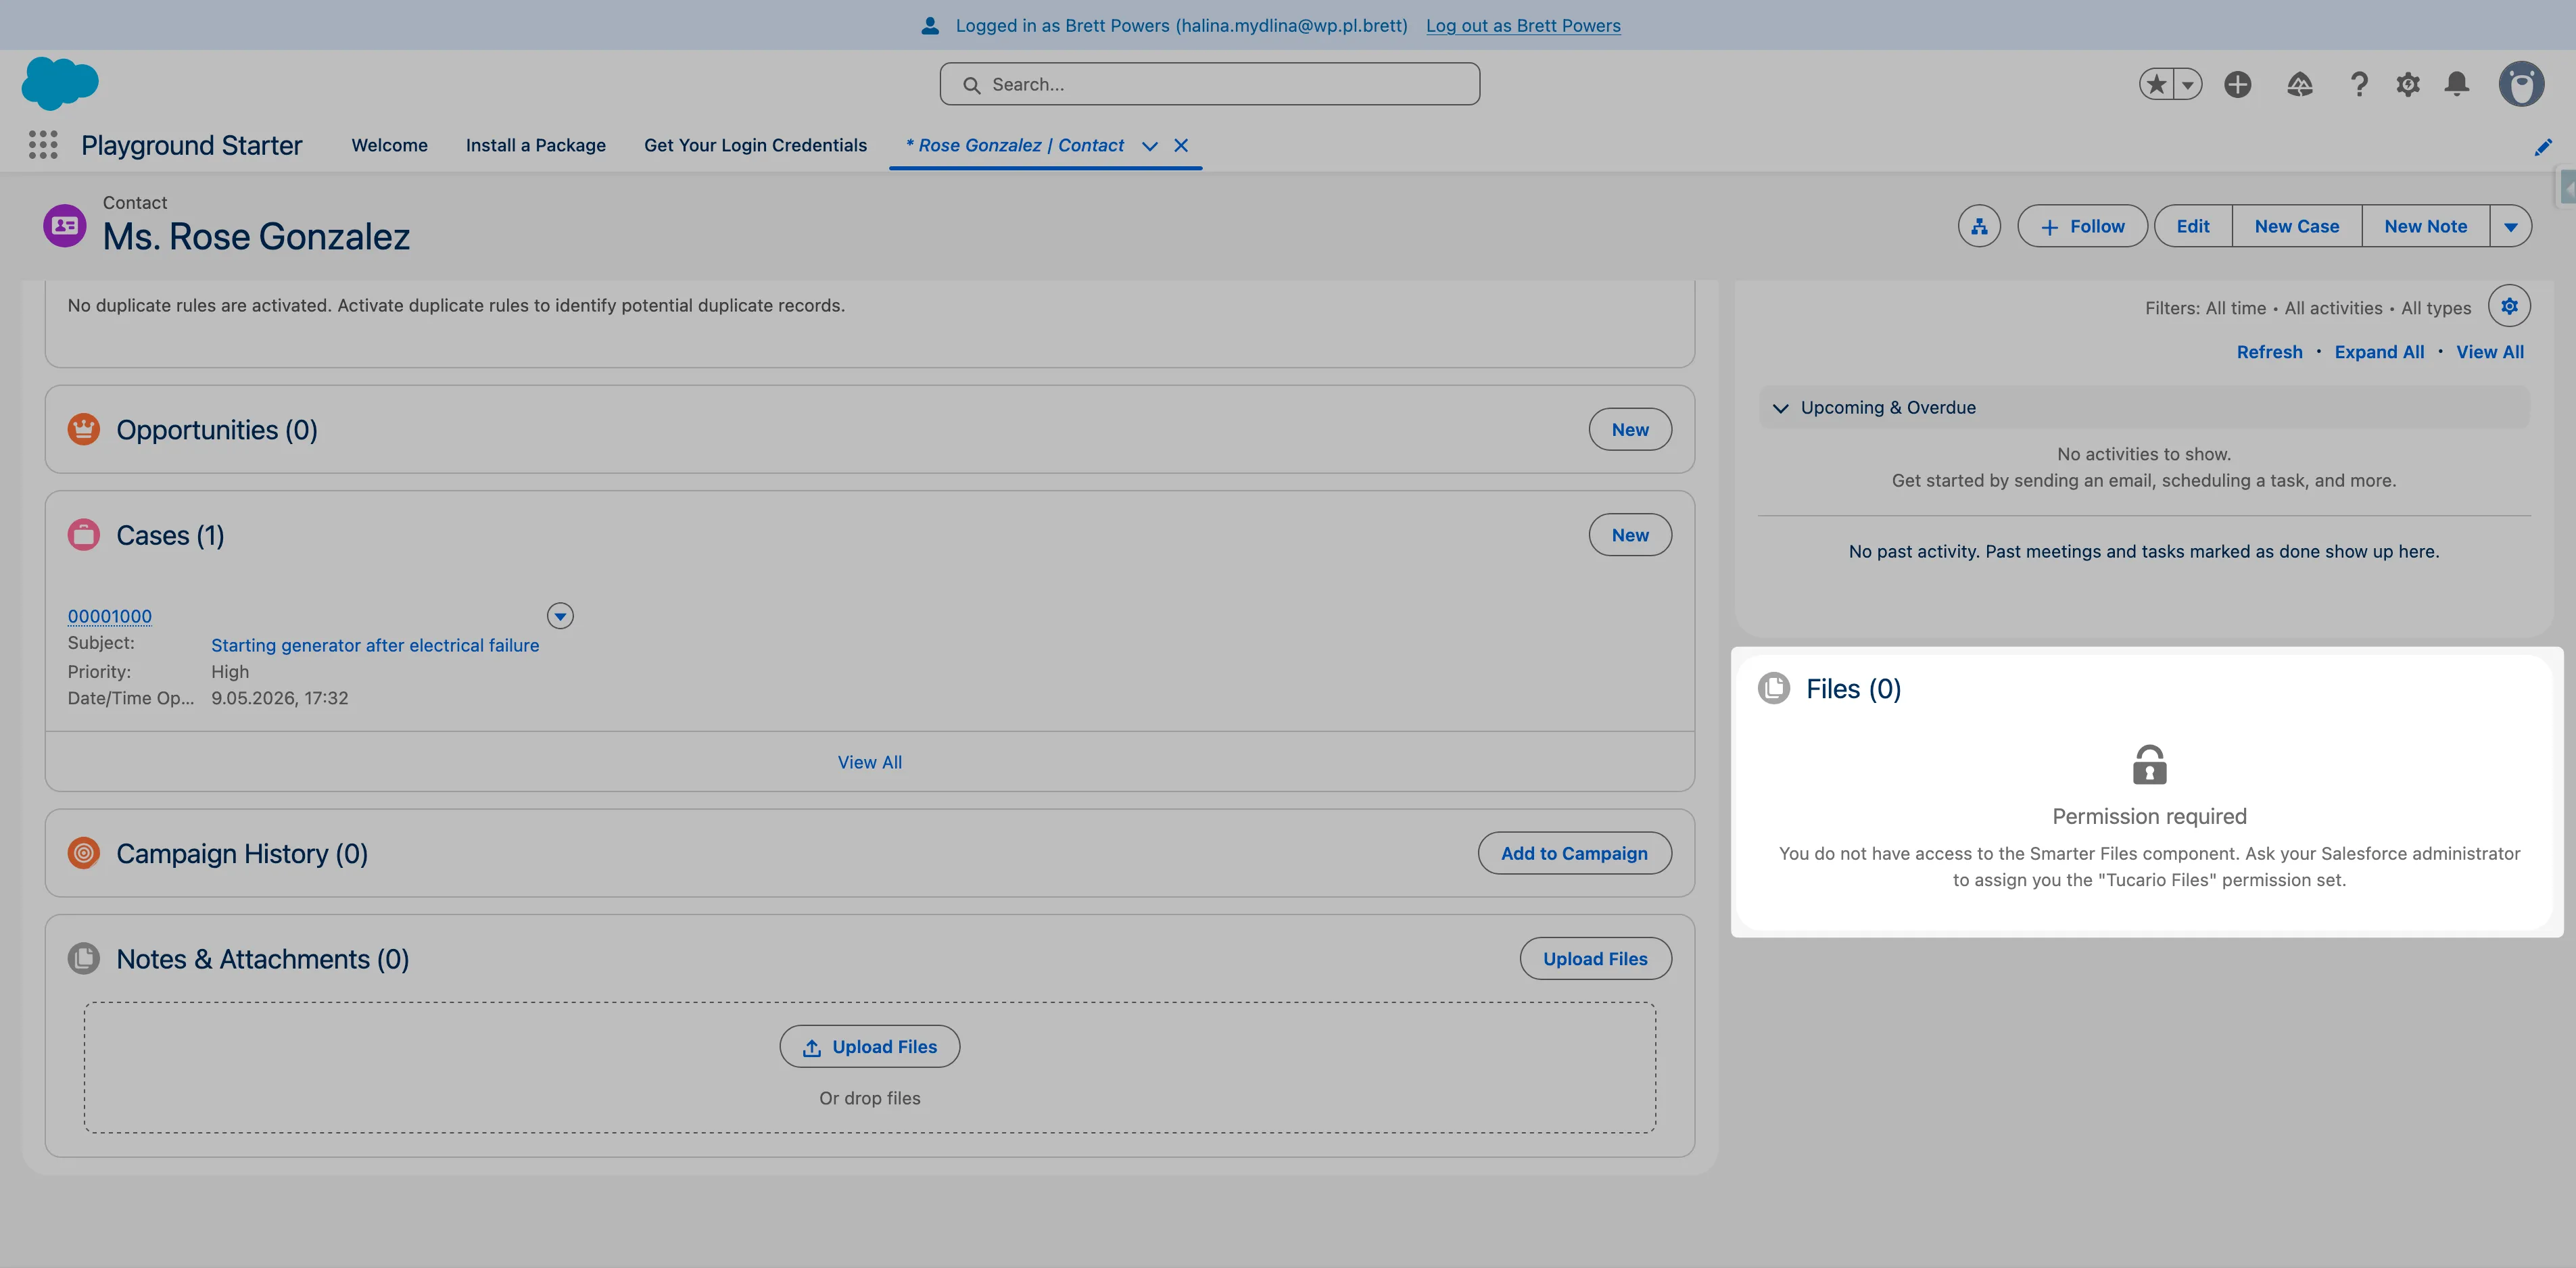2576x1268 pixels.
Task: Click in the global Search field
Action: tap(1210, 84)
